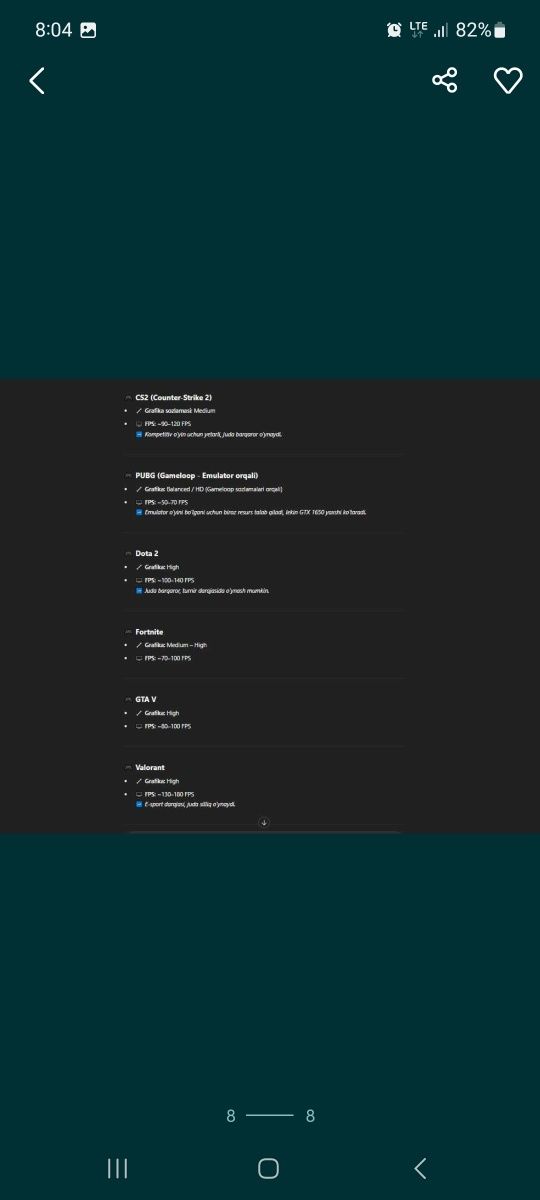Tap the alarm icon in status bar

[x=395, y=30]
